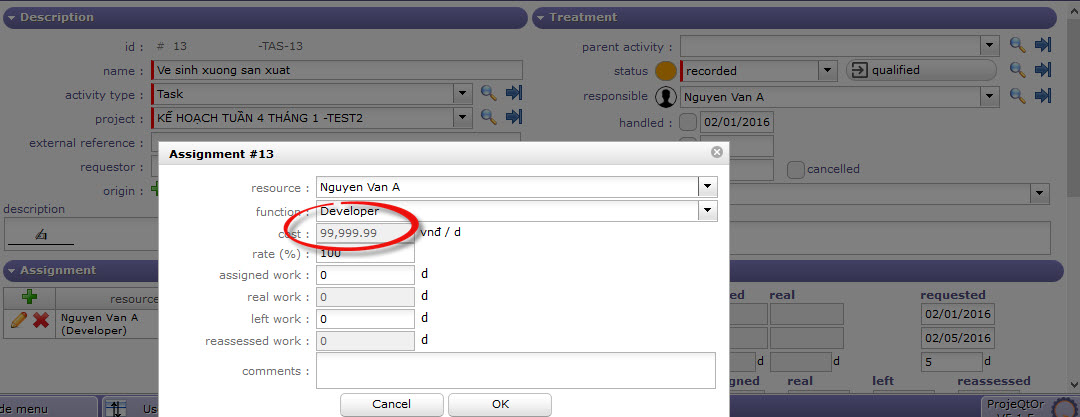Click the switch-mode arrows icon in bottom bar
The image size is (1080, 417).
click(118, 407)
